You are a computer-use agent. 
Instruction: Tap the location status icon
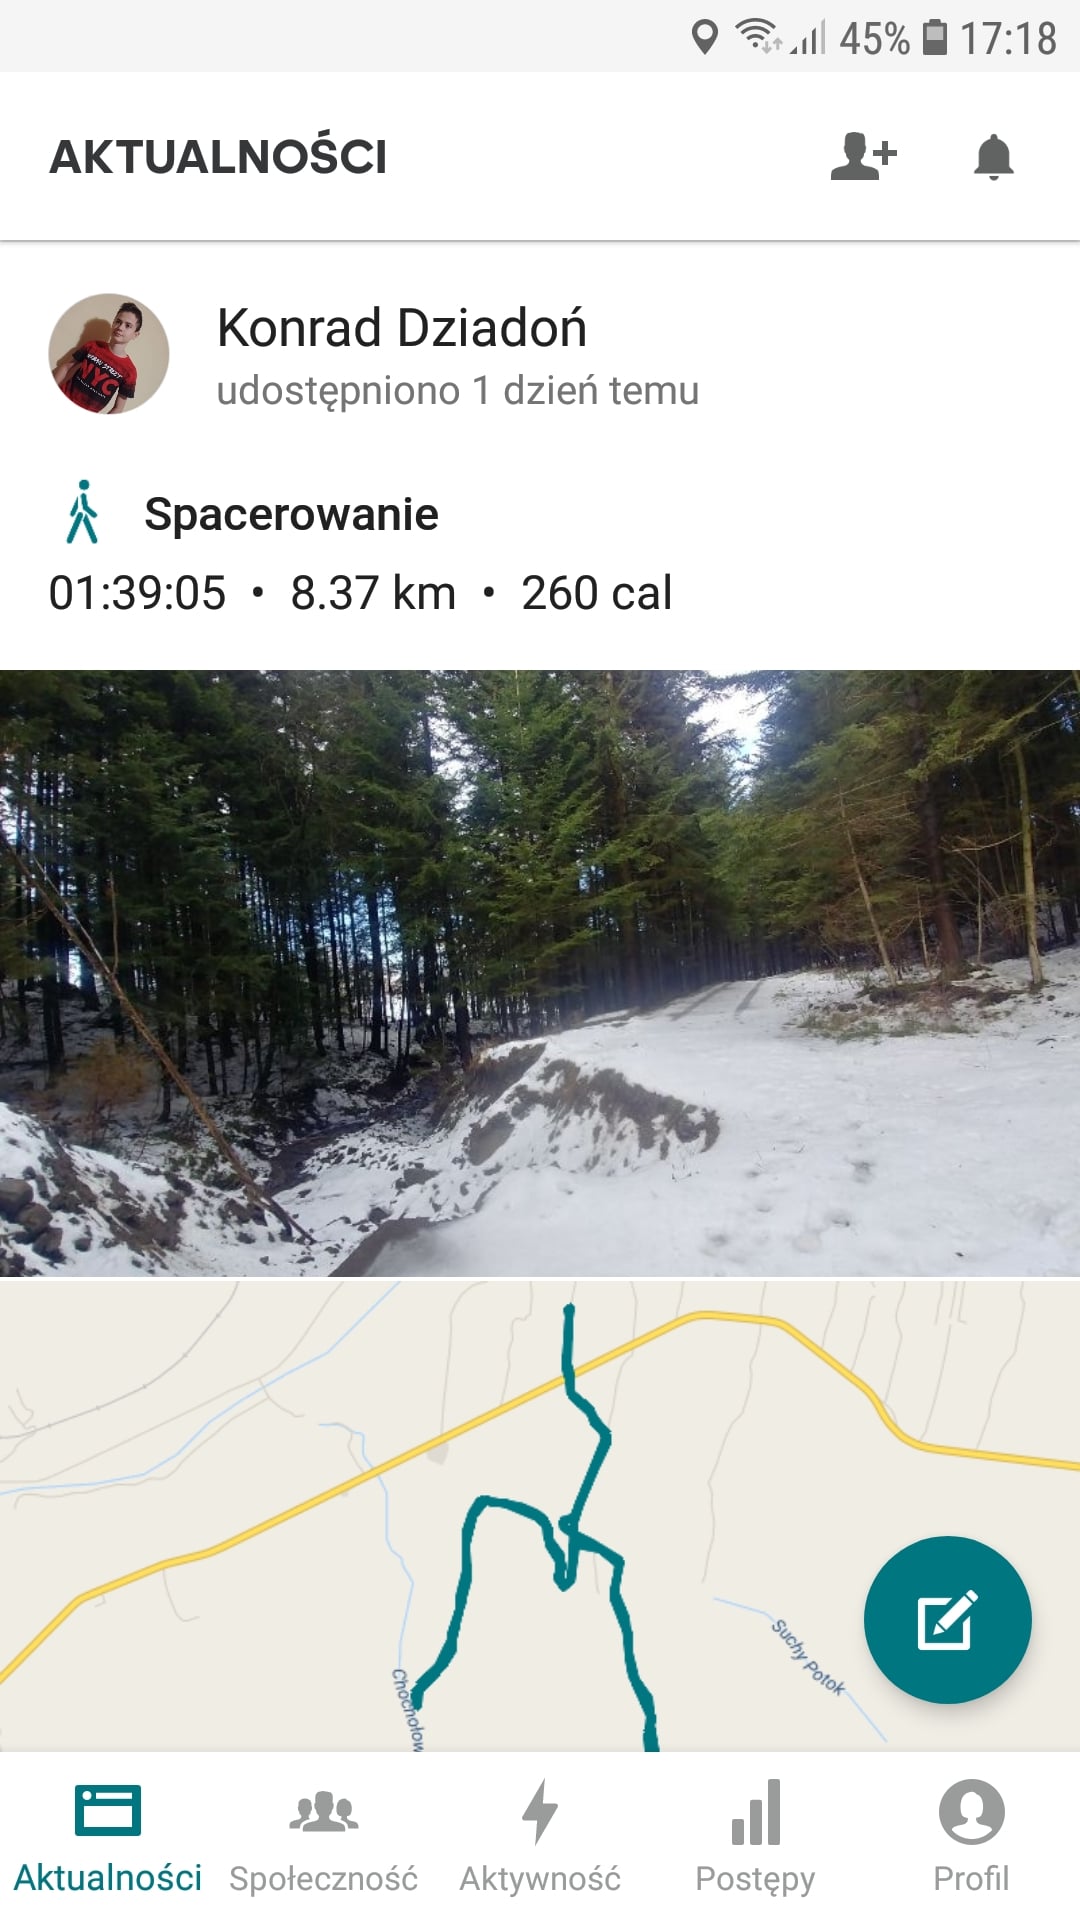coord(705,37)
